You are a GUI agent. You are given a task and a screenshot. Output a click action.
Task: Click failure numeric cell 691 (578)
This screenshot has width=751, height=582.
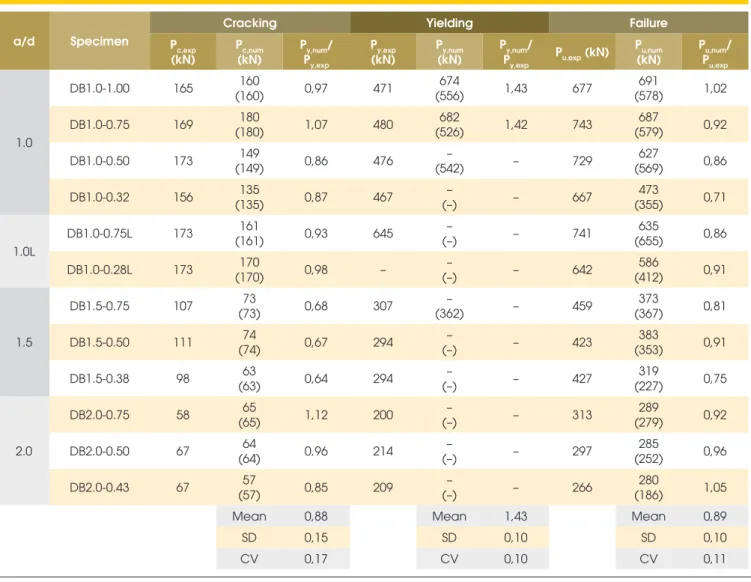click(x=649, y=88)
